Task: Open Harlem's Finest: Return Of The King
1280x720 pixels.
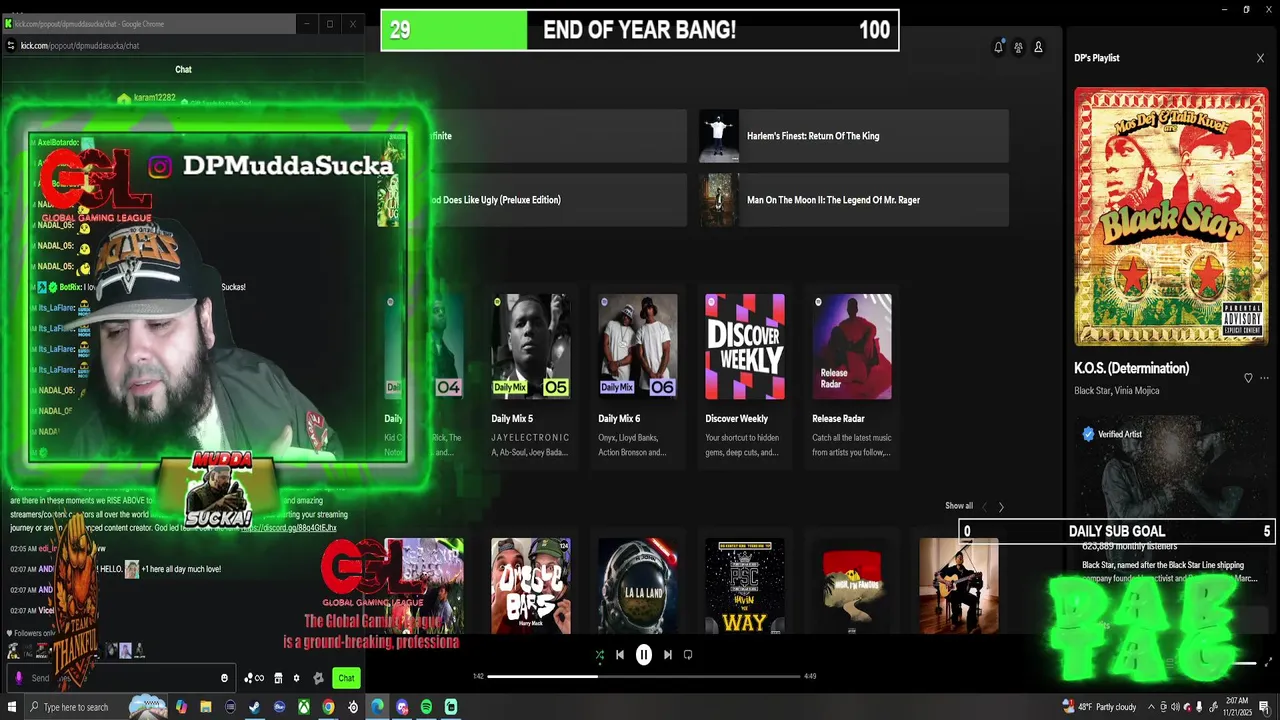Action: pos(854,136)
